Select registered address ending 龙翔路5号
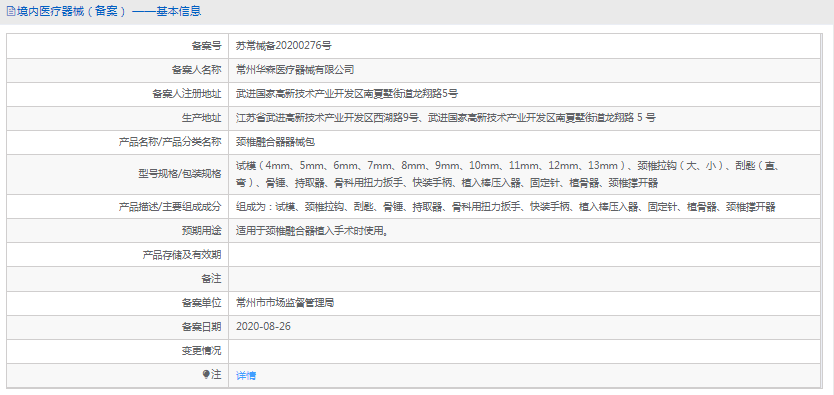 coord(347,94)
